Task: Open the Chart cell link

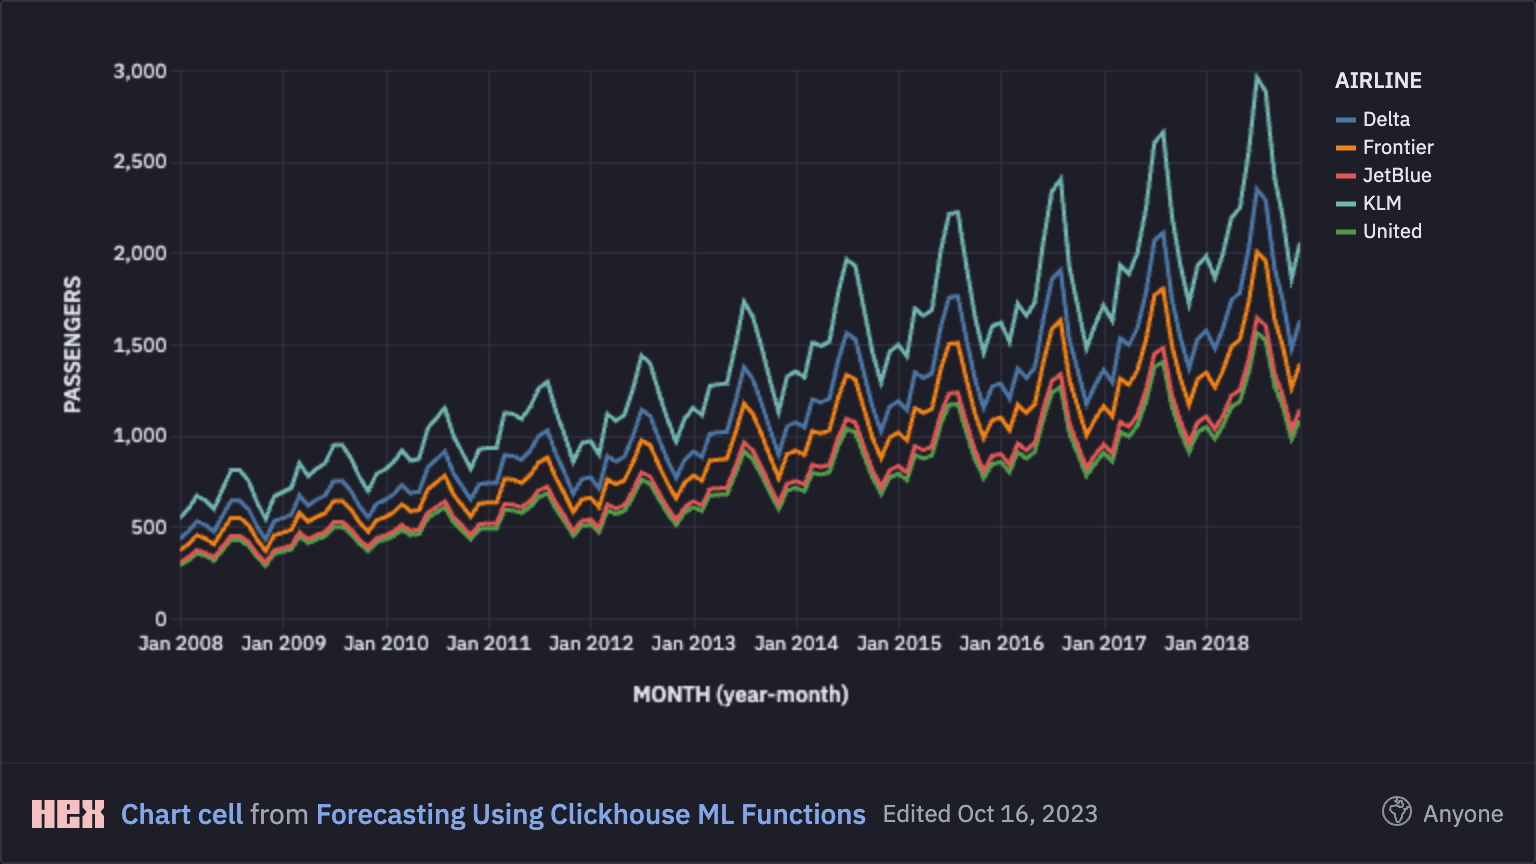Action: (x=181, y=814)
